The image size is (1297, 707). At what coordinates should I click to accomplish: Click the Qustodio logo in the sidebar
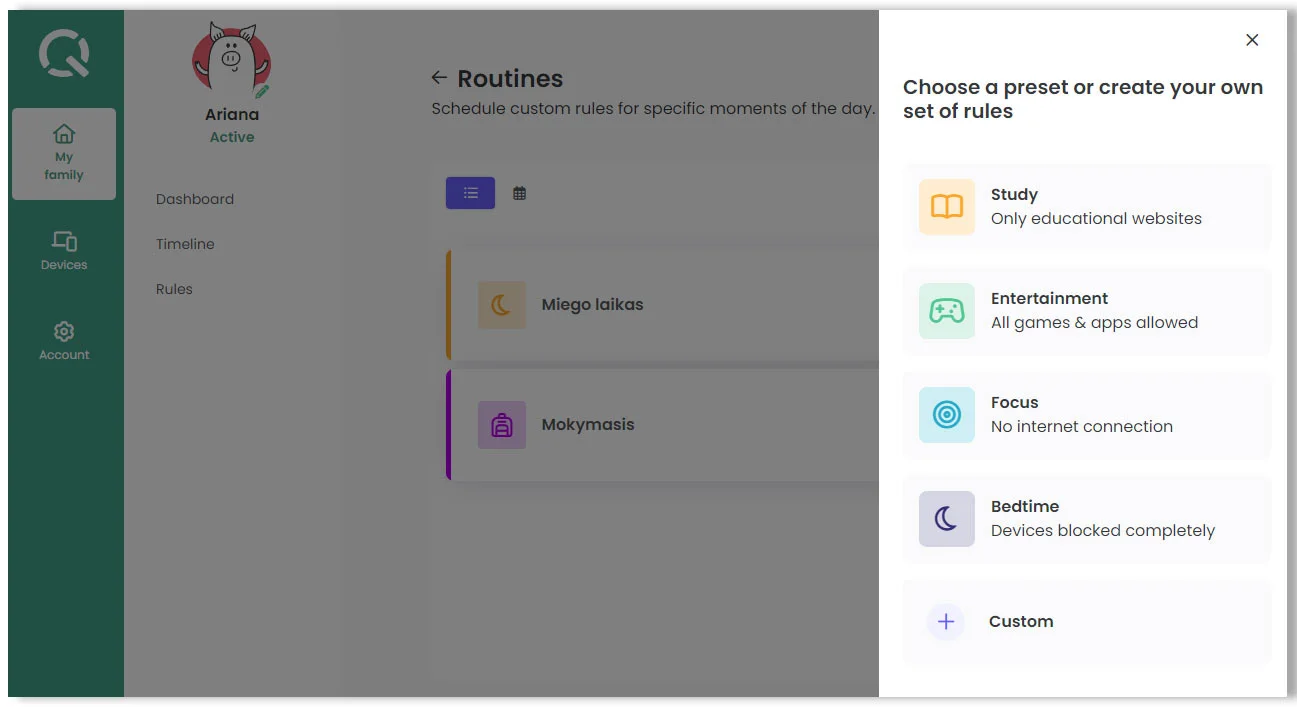pyautogui.click(x=64, y=53)
